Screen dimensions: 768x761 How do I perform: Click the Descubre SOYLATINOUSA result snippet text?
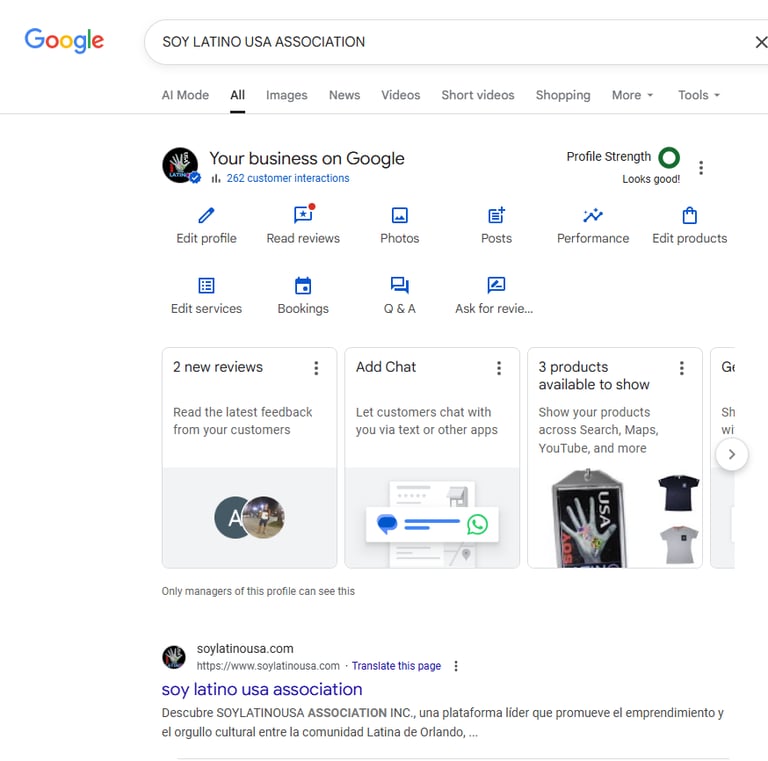point(443,722)
